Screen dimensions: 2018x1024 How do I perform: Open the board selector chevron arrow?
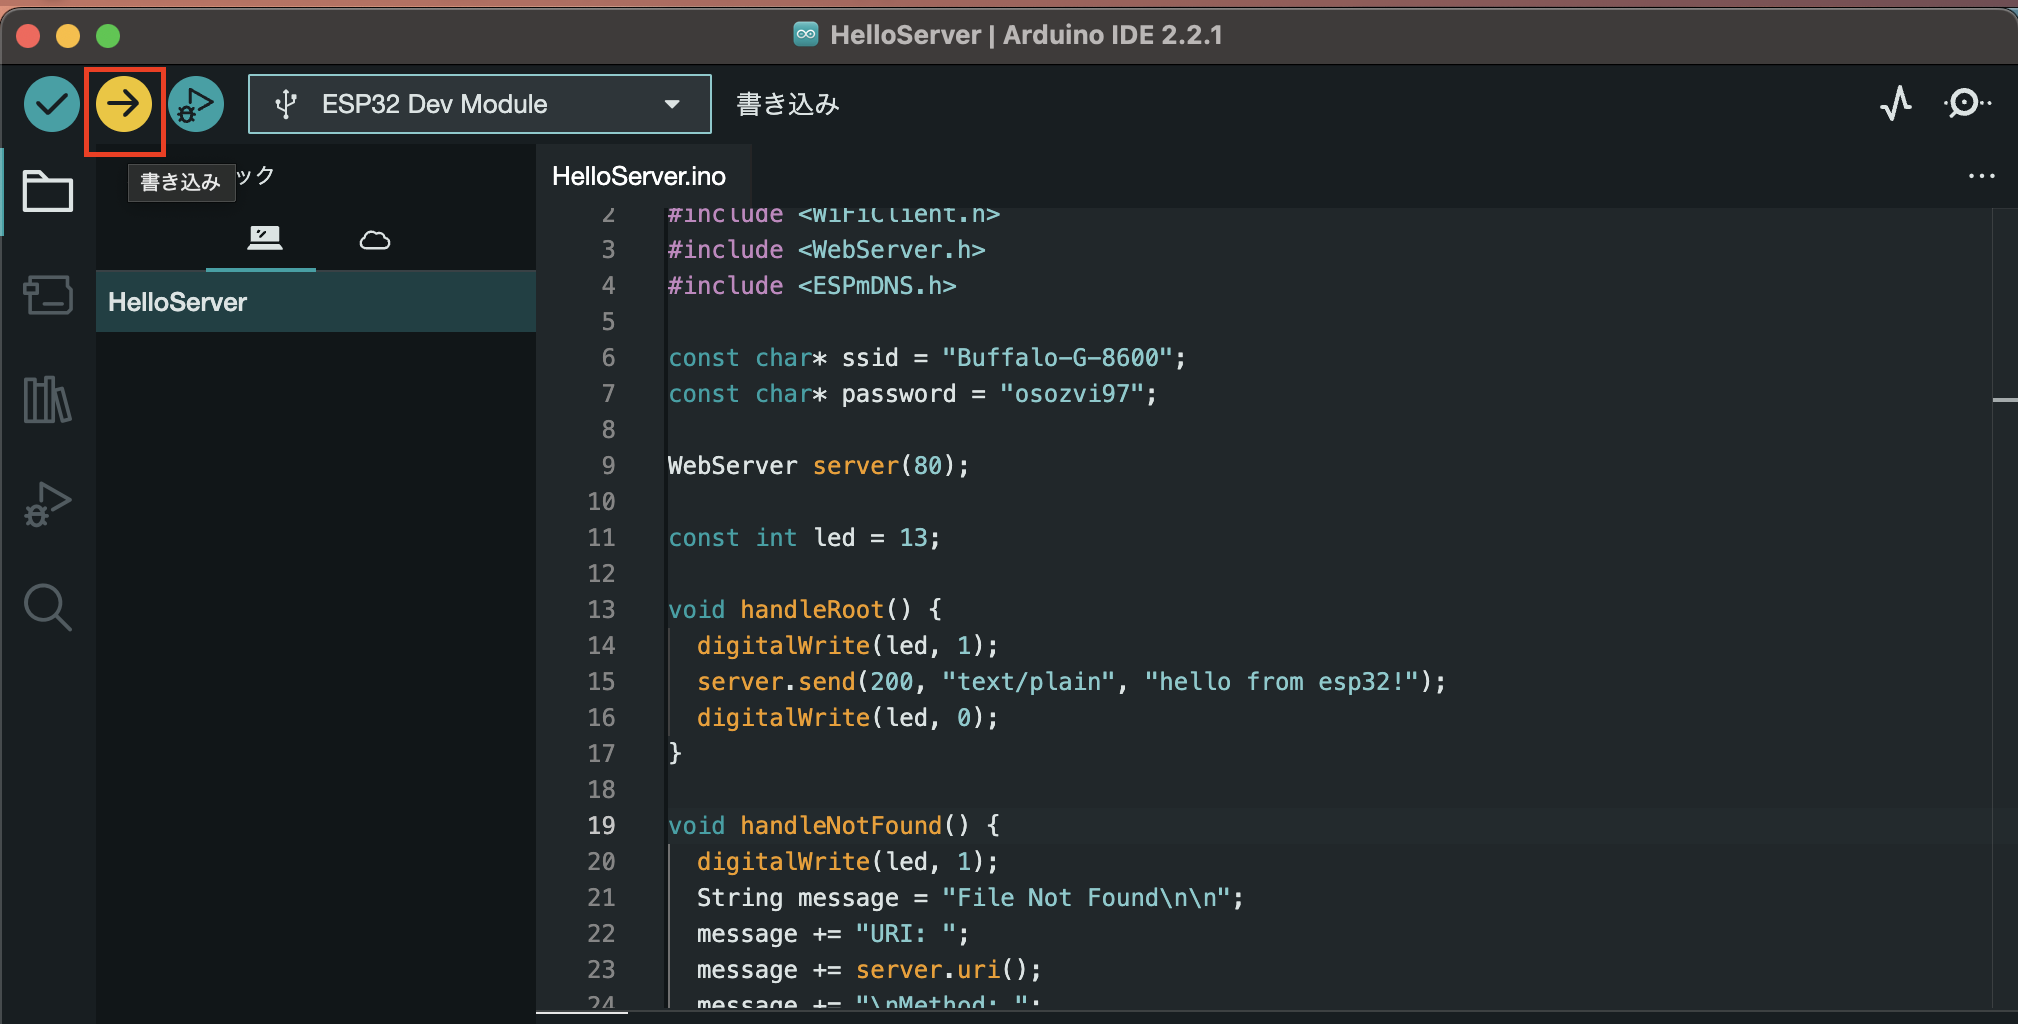(x=672, y=103)
